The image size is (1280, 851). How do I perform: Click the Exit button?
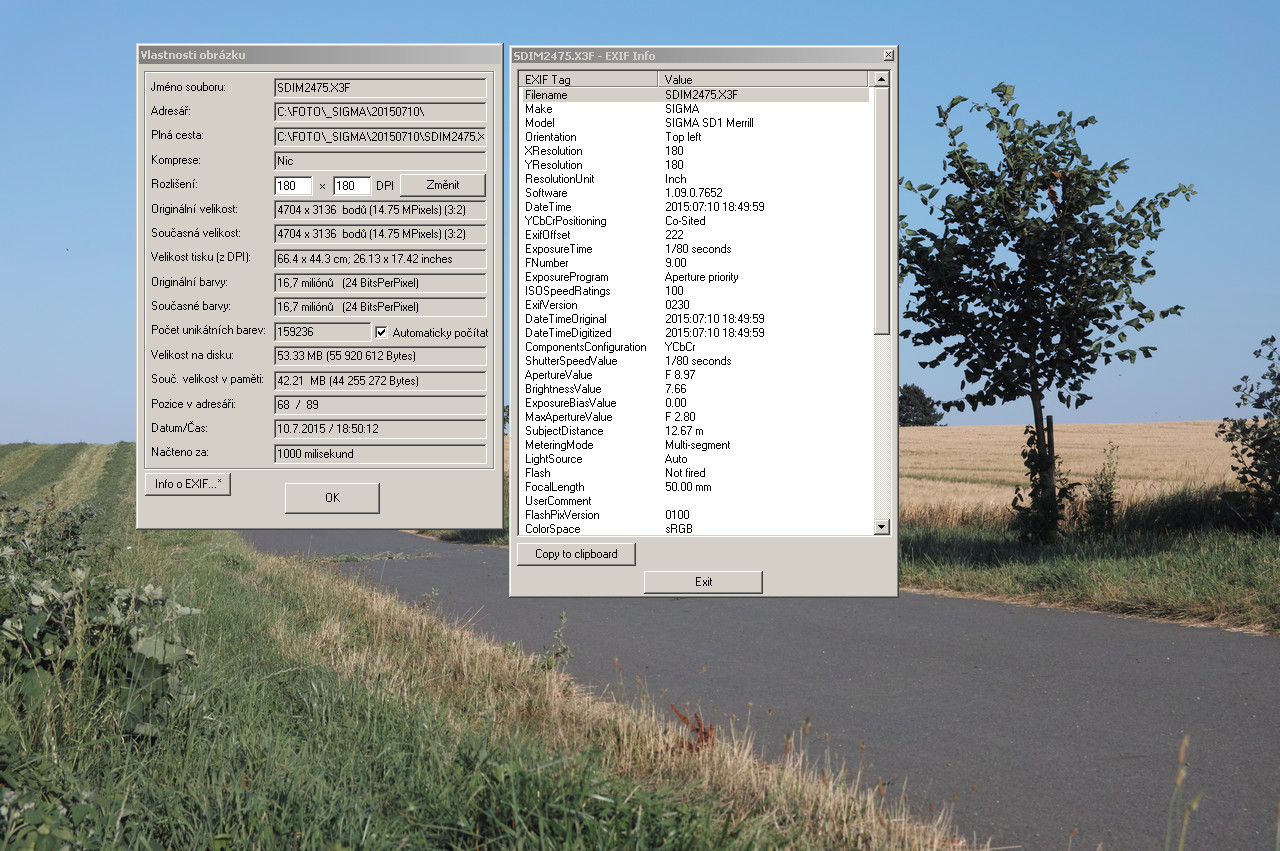click(x=703, y=582)
